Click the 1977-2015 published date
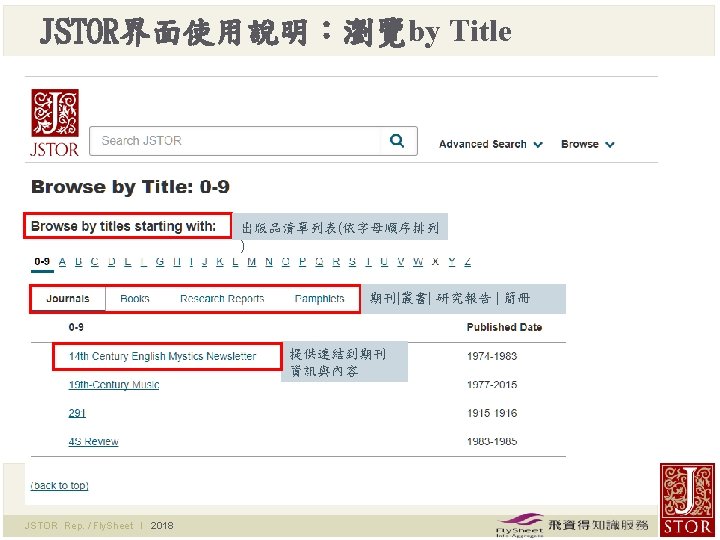720x540 pixels. 492,385
